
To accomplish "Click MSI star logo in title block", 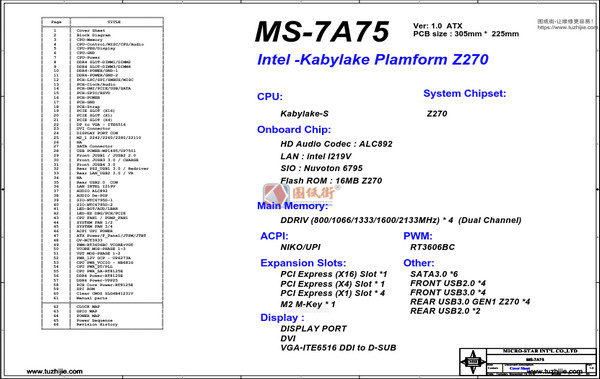I will click(473, 362).
